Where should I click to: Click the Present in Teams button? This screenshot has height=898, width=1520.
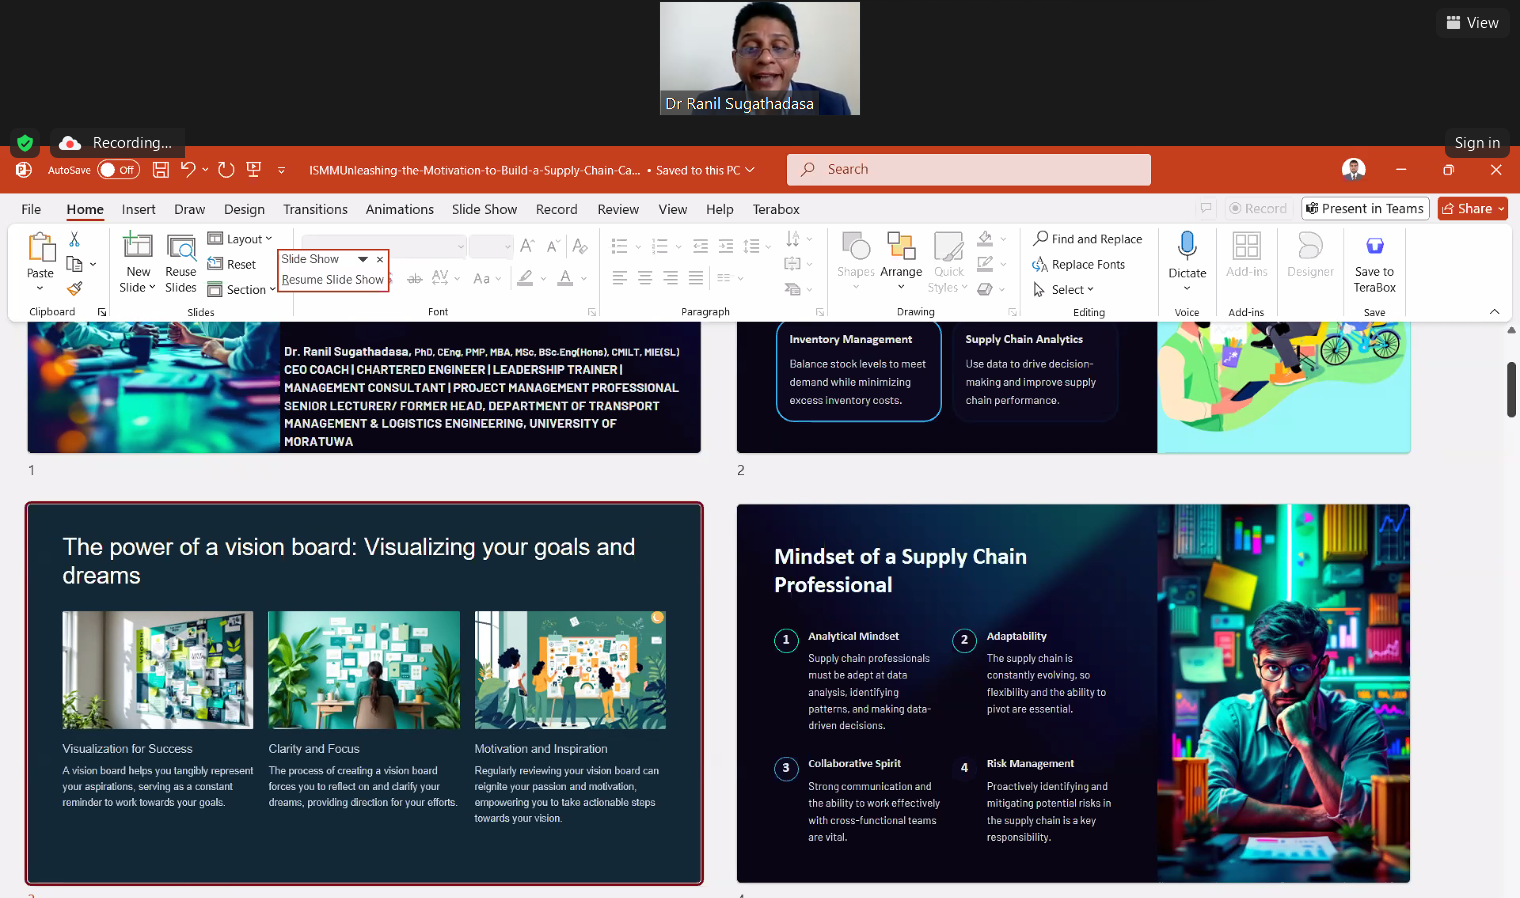(x=1365, y=209)
